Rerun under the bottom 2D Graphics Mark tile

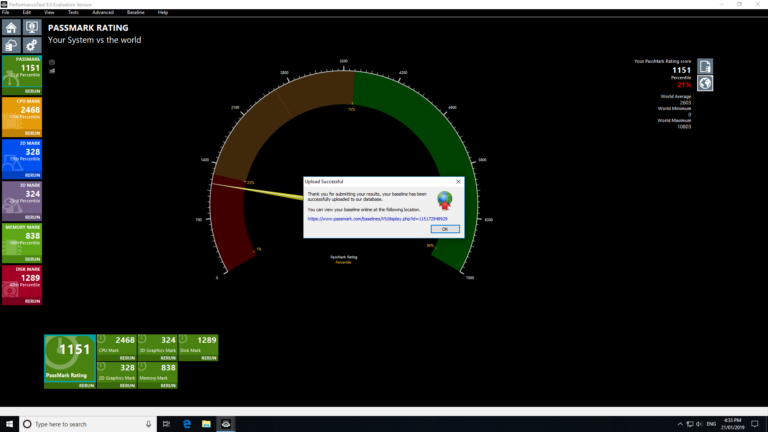click(x=127, y=386)
